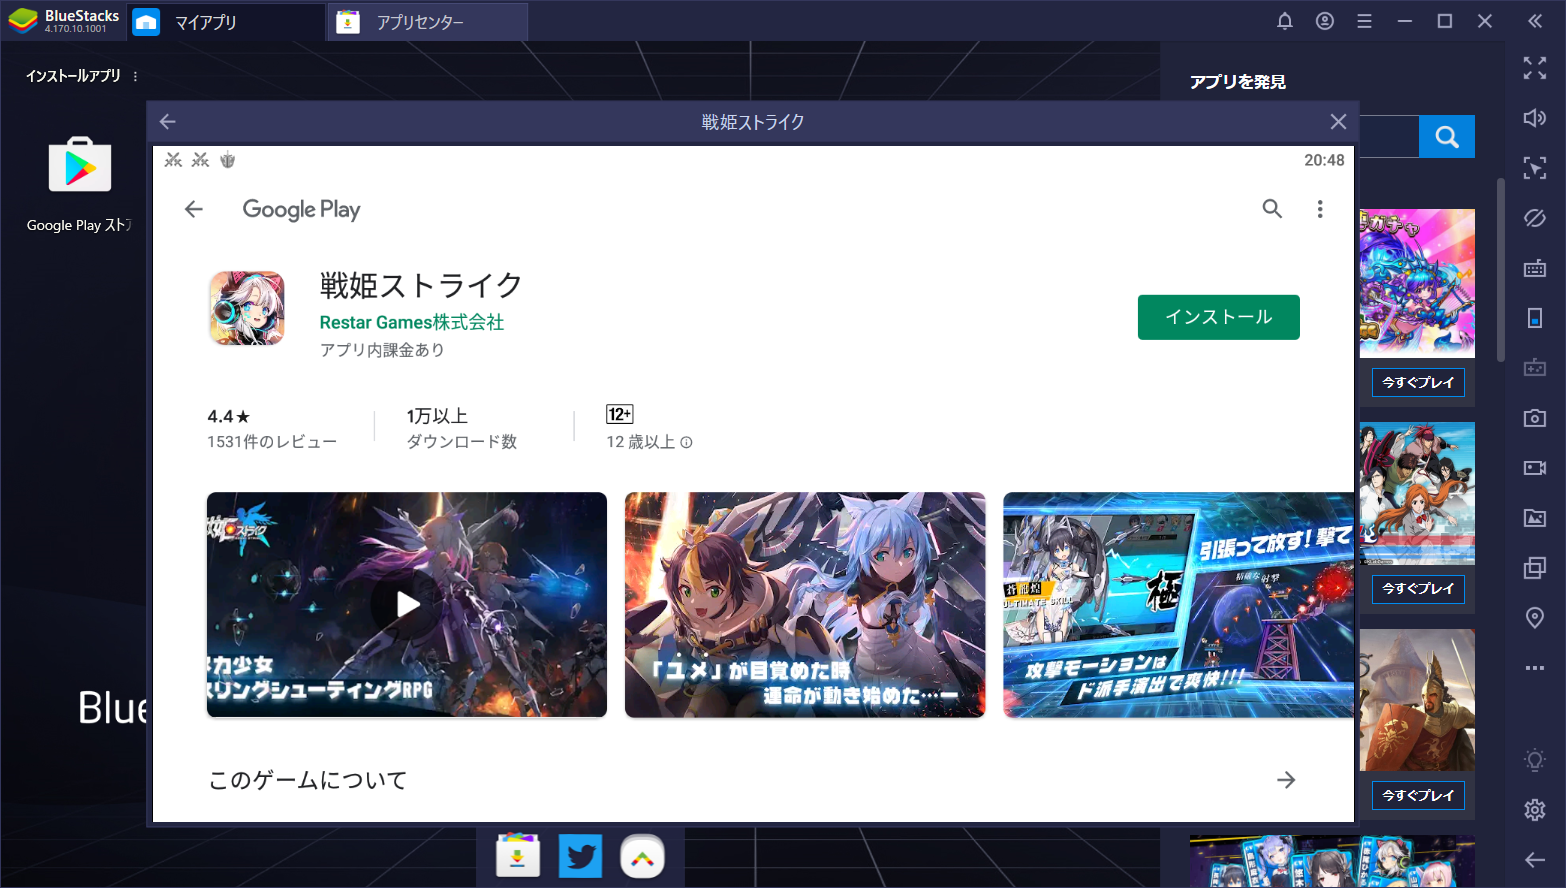Search in Google Play with the magnifier
This screenshot has height=888, width=1566.
click(1272, 209)
